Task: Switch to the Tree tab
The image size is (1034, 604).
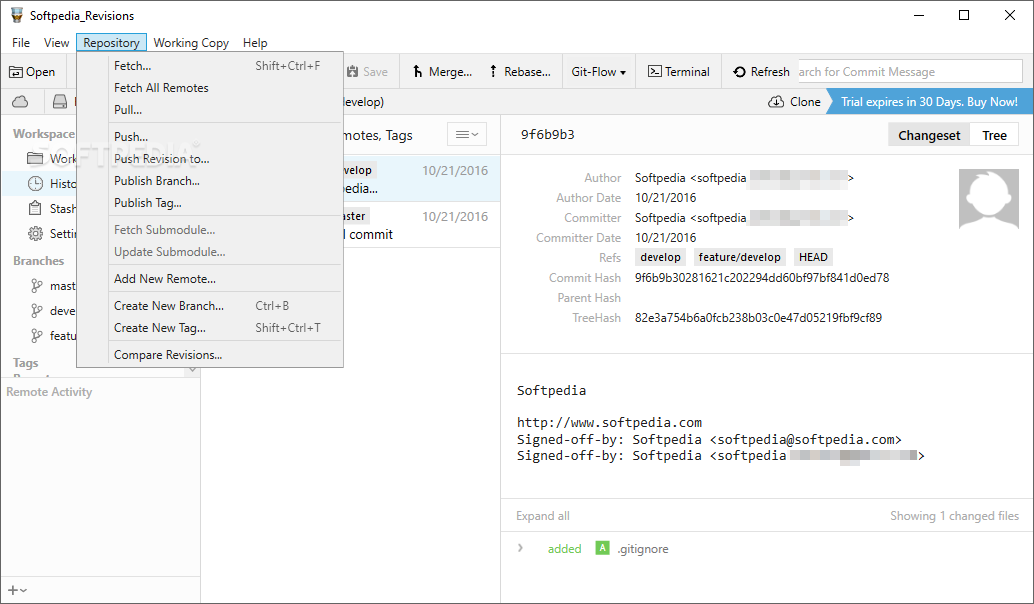Action: coord(994,135)
